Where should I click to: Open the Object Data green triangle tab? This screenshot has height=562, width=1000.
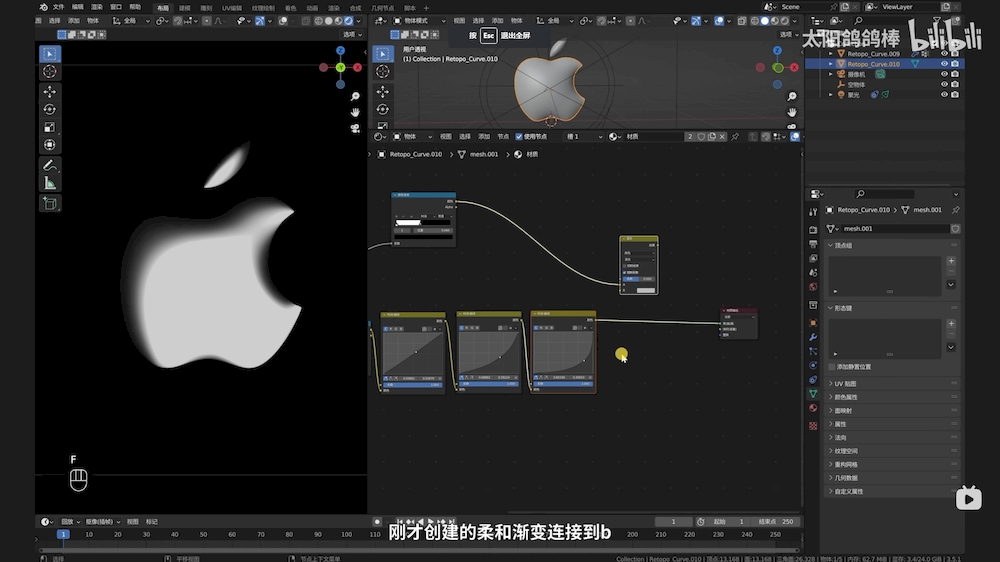point(813,394)
